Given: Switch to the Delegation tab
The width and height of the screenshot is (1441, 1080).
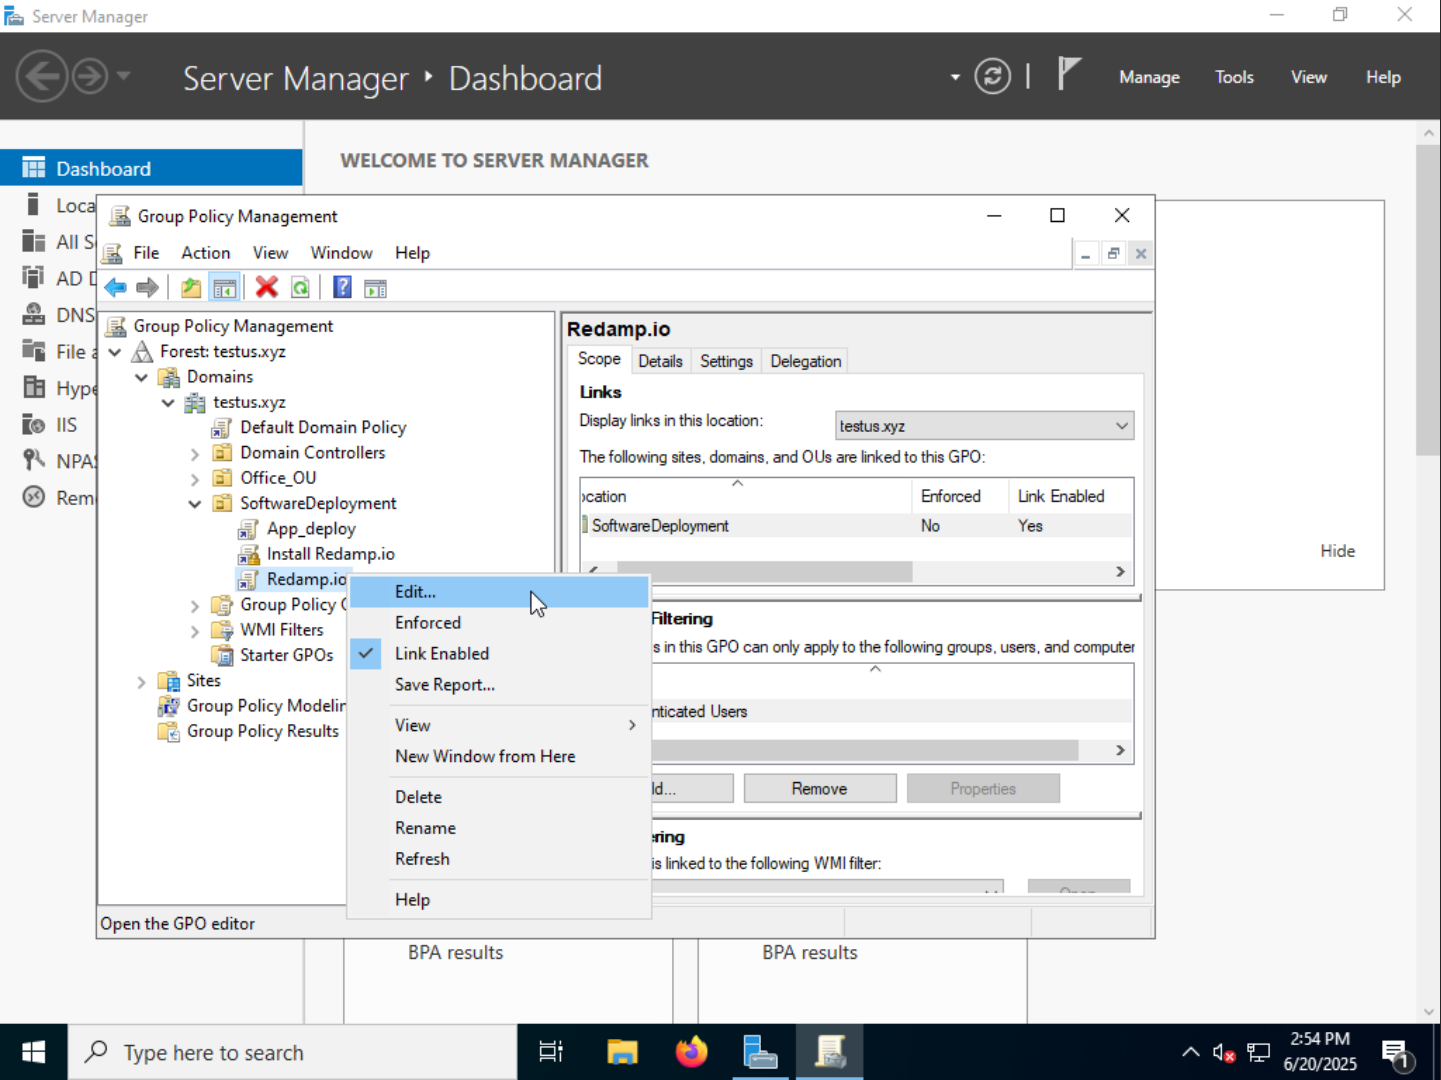Looking at the screenshot, I should pos(805,361).
